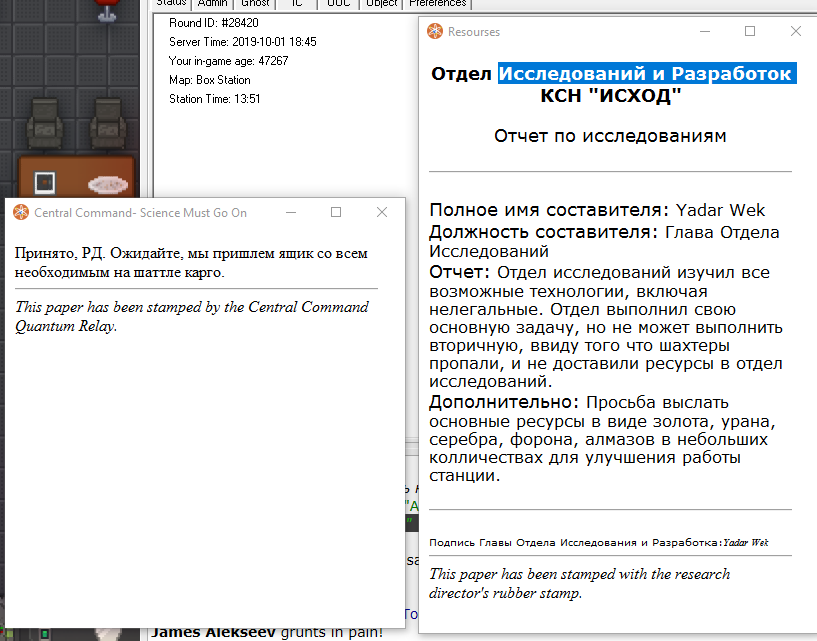
Task: Pick up the photo on the wooden table
Action: tap(45, 182)
